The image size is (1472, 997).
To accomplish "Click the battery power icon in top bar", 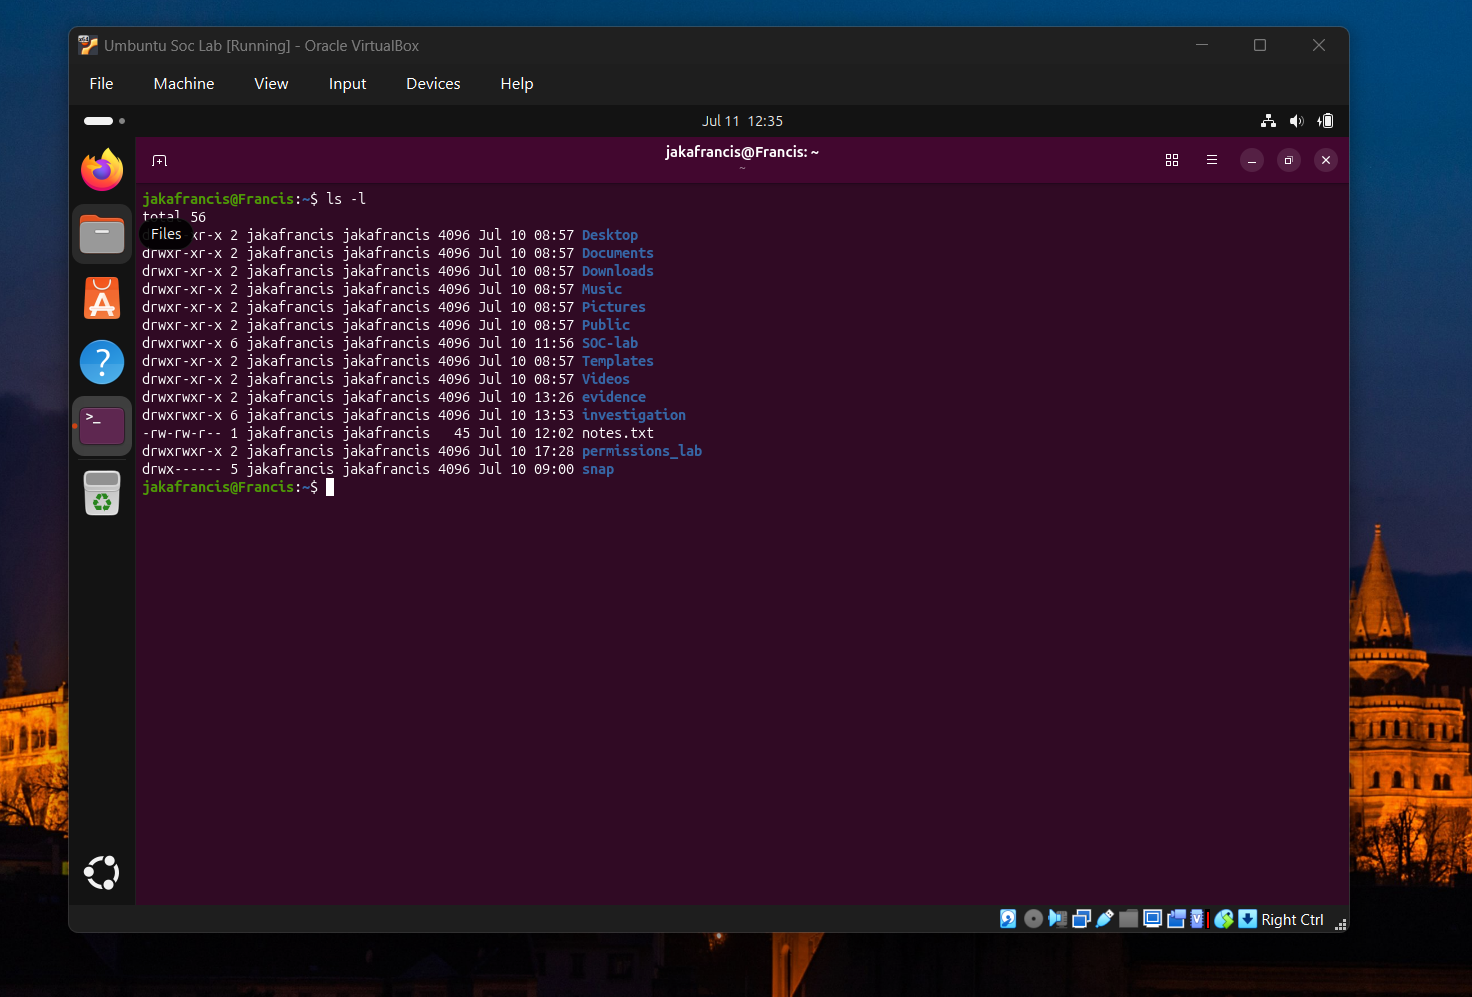I will pyautogui.click(x=1325, y=121).
